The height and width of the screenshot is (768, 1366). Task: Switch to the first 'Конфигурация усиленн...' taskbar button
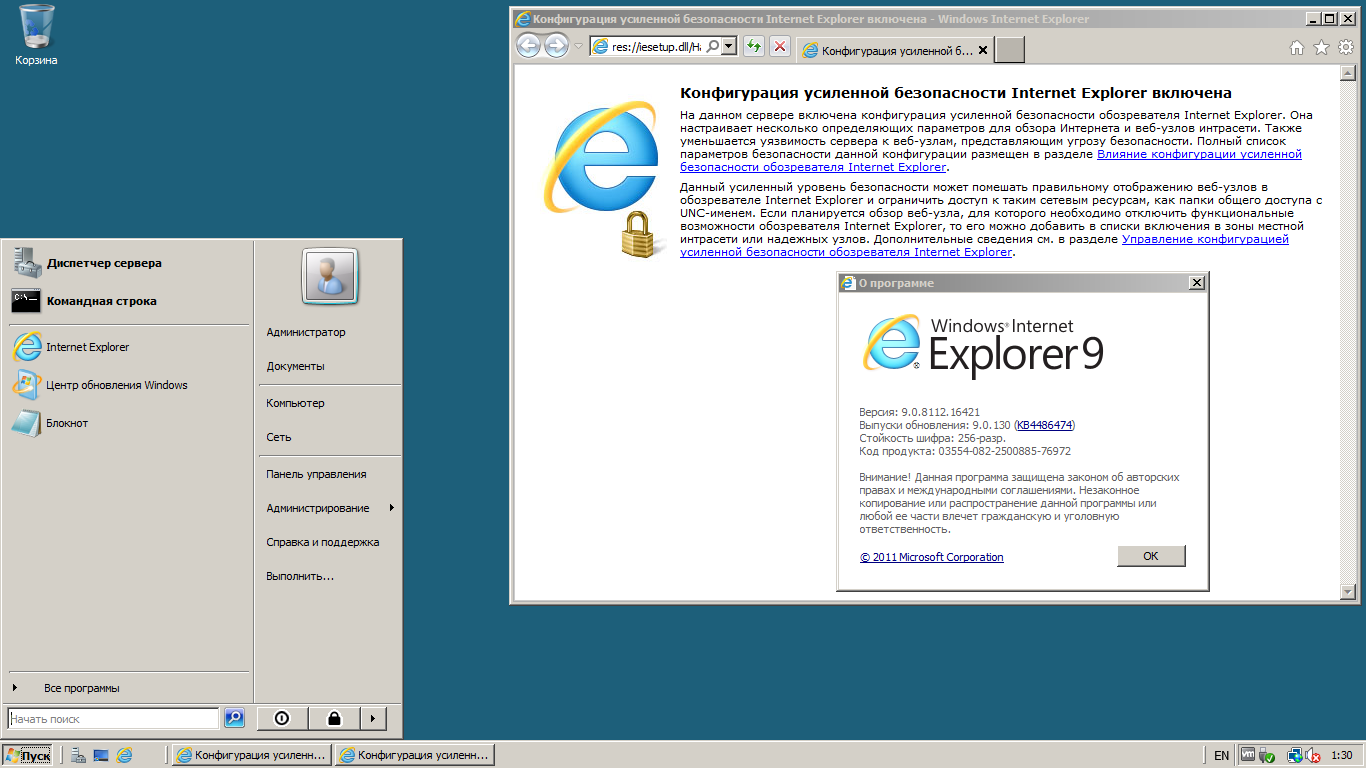tap(250, 755)
